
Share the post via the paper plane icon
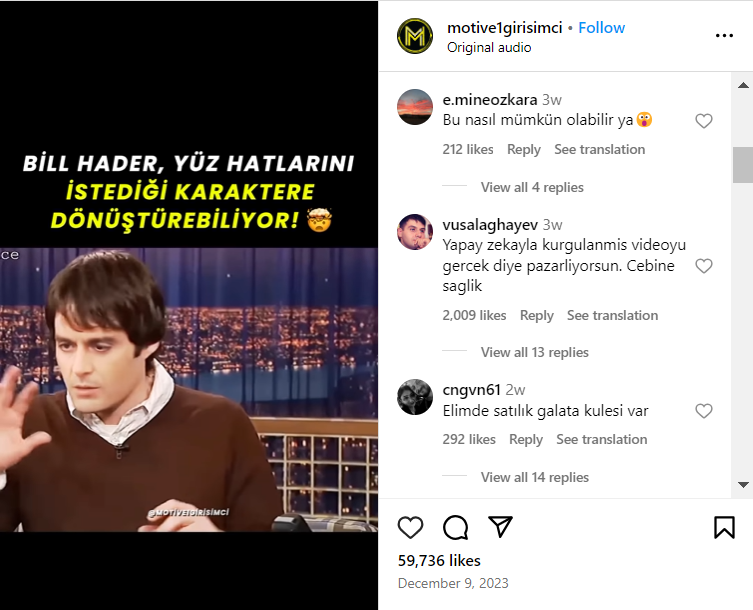(x=500, y=527)
